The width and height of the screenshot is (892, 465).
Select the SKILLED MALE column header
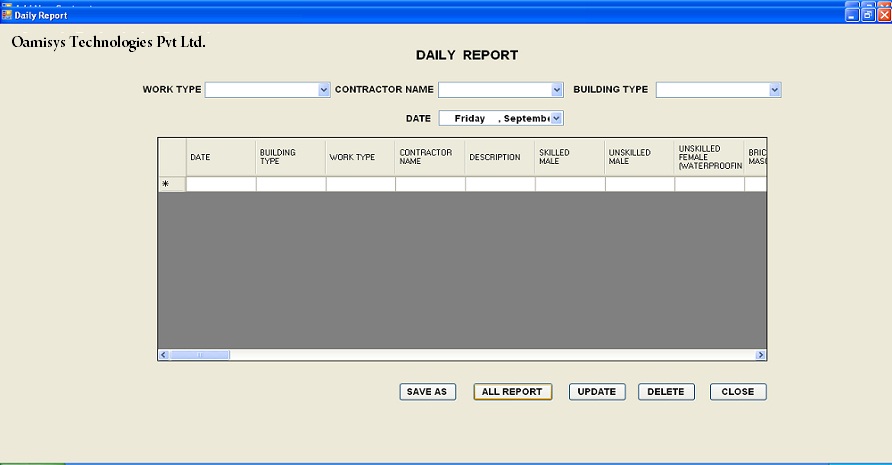569,157
